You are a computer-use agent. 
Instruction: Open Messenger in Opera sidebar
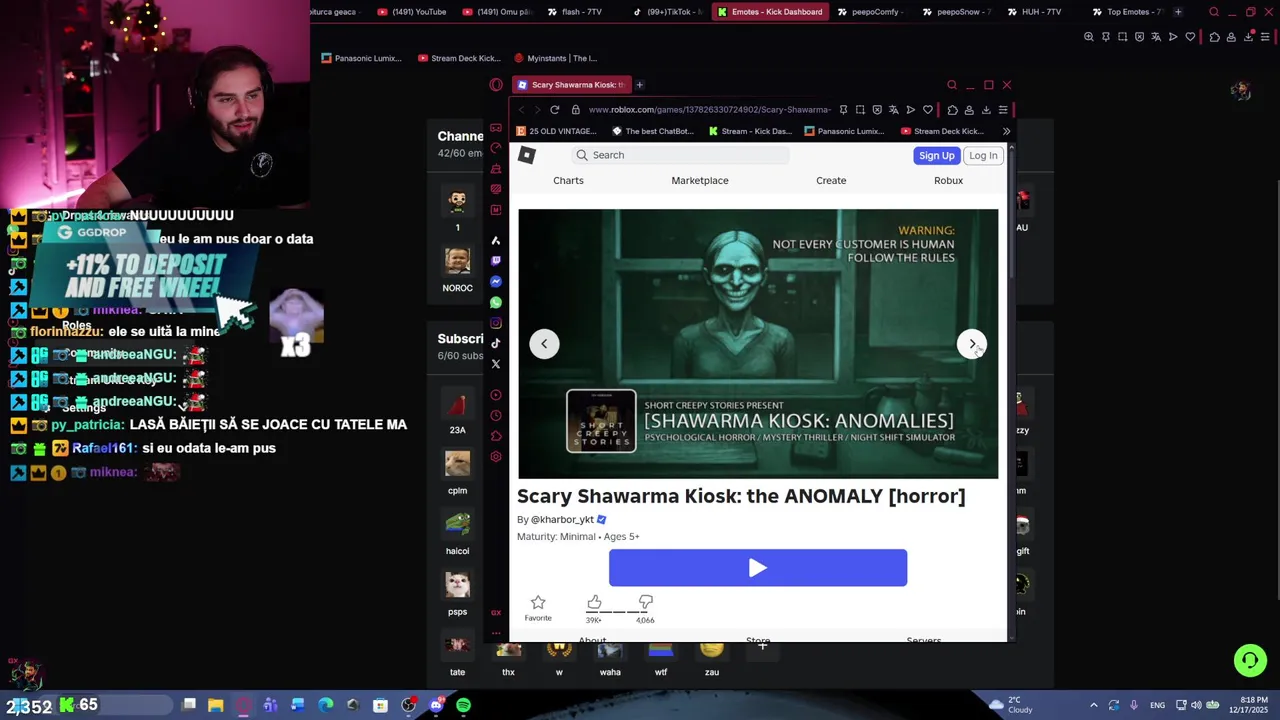(x=496, y=282)
